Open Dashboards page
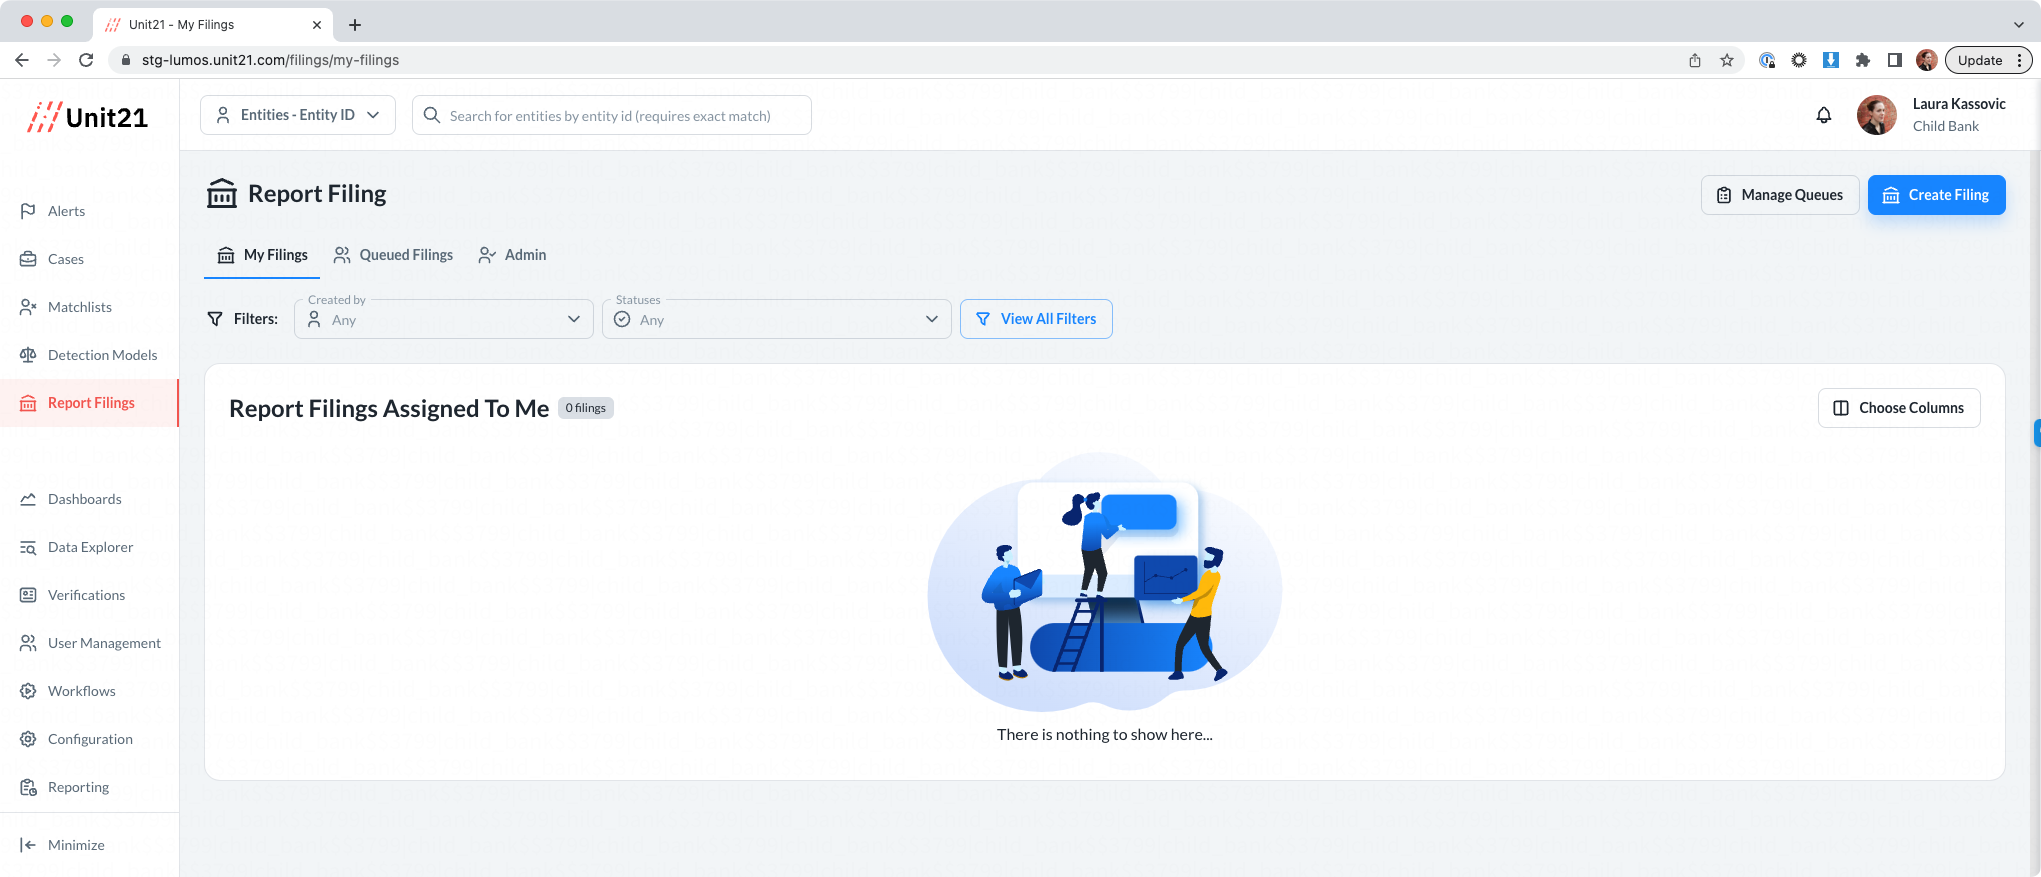The image size is (2041, 877). point(84,499)
